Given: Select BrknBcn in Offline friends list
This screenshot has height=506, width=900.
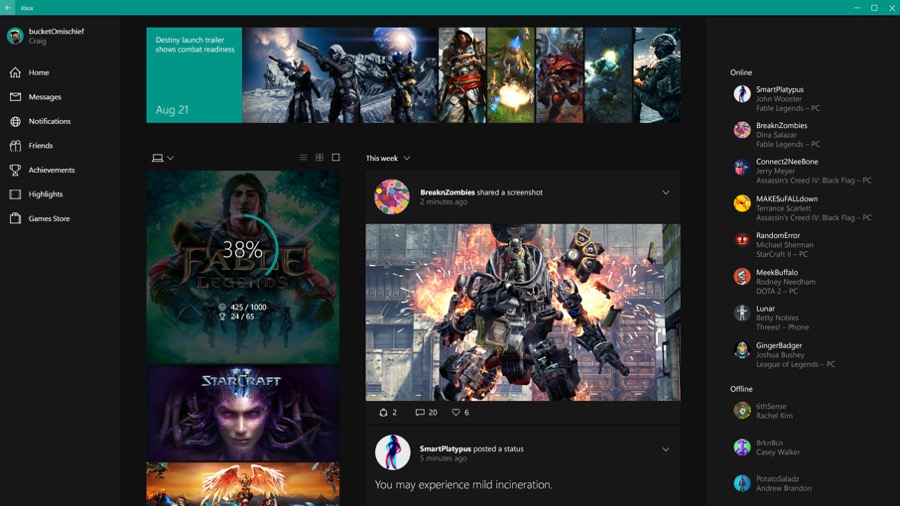Looking at the screenshot, I should [769, 442].
